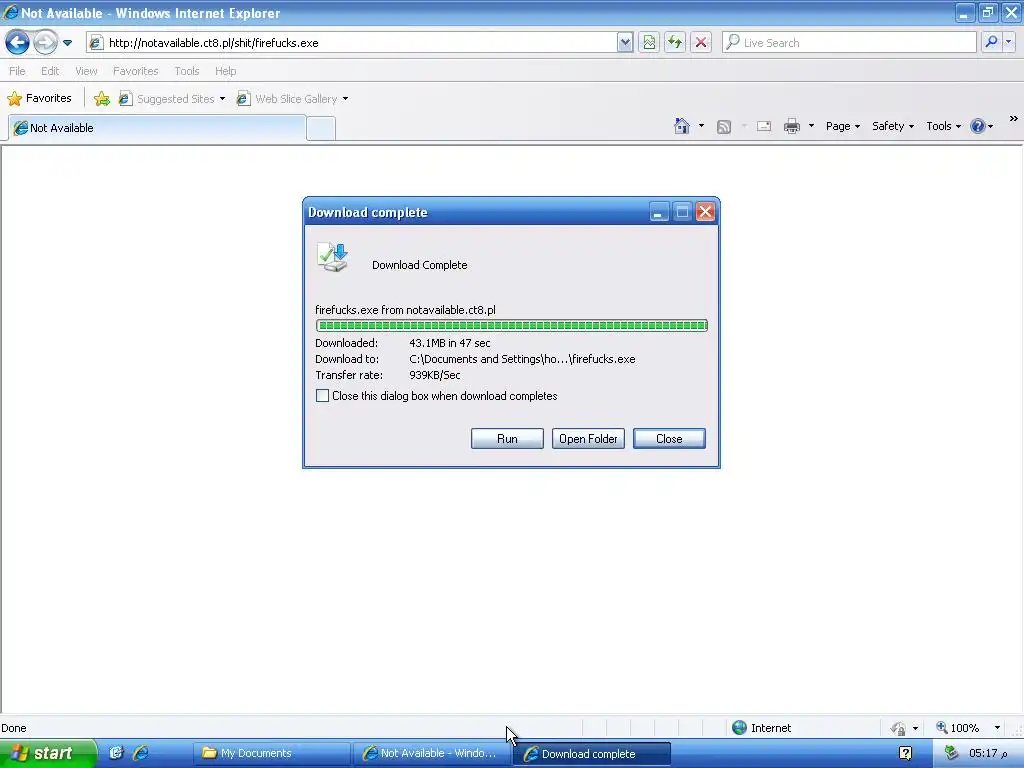Switch to Download complete taskbar item
The width and height of the screenshot is (1024, 768).
(x=591, y=754)
